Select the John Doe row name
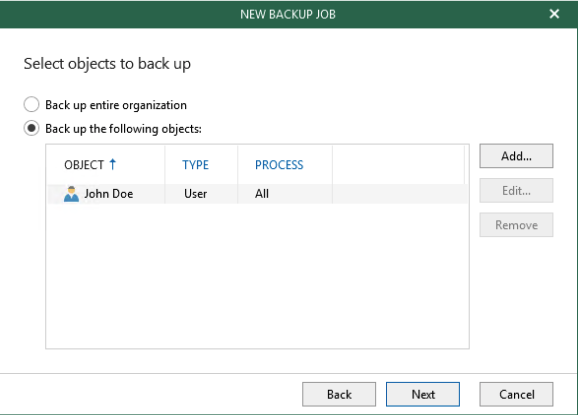The image size is (578, 415). coord(109,194)
